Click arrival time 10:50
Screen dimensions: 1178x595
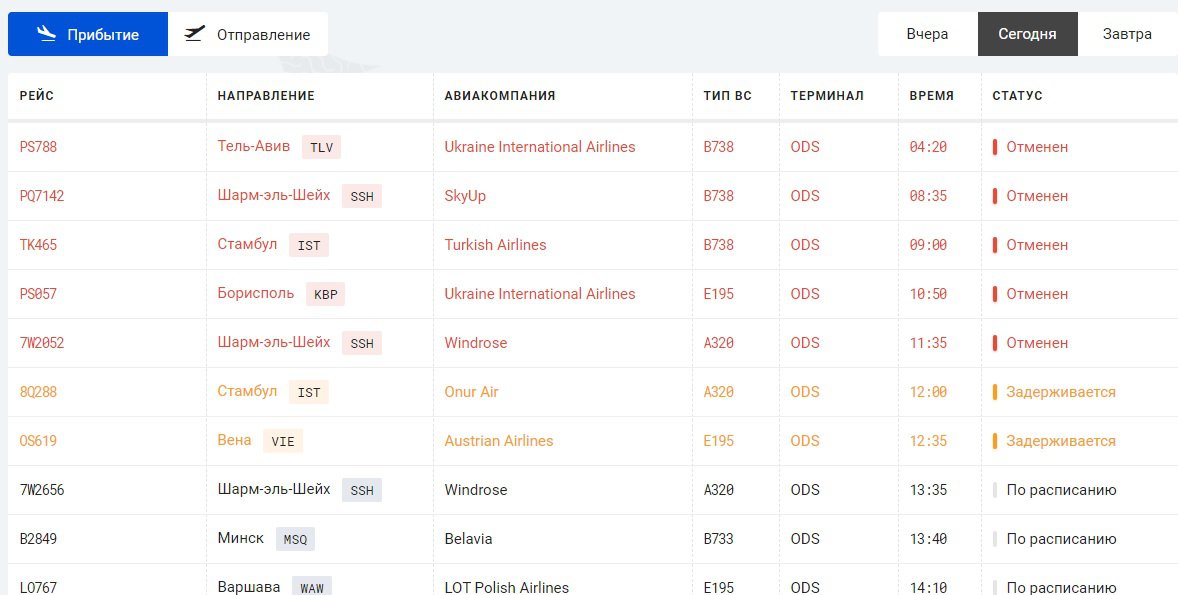tap(928, 294)
